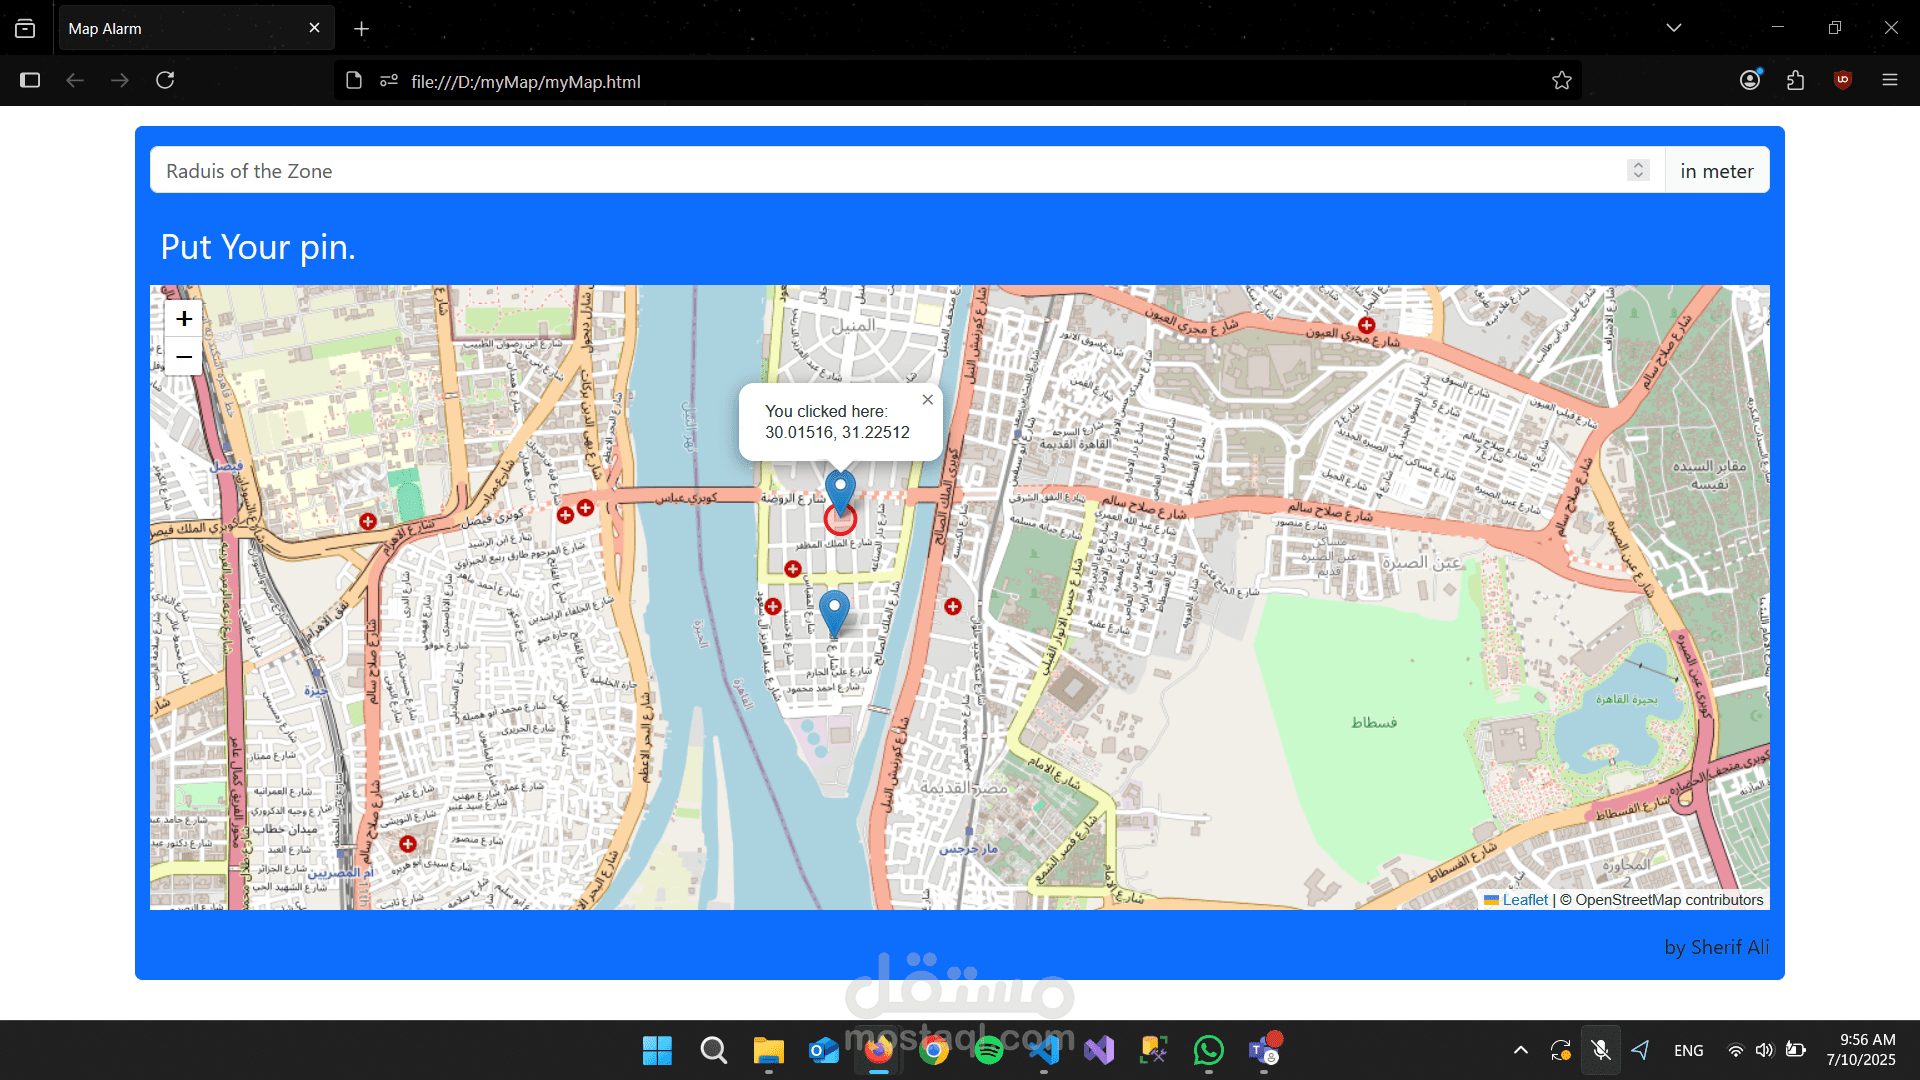This screenshot has height=1080, width=1920.
Task: Launch Spotify from the taskbar
Action: pos(989,1050)
